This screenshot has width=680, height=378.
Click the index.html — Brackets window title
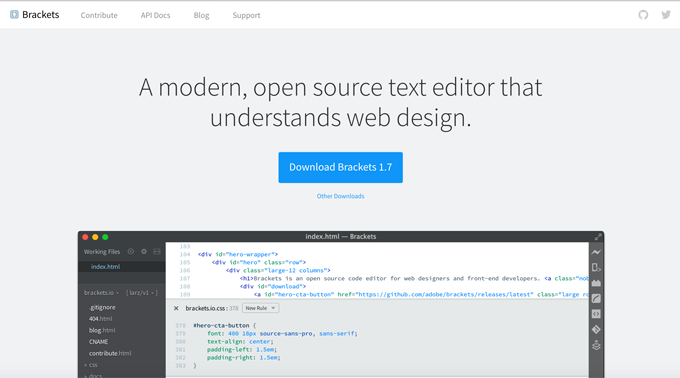click(x=340, y=236)
